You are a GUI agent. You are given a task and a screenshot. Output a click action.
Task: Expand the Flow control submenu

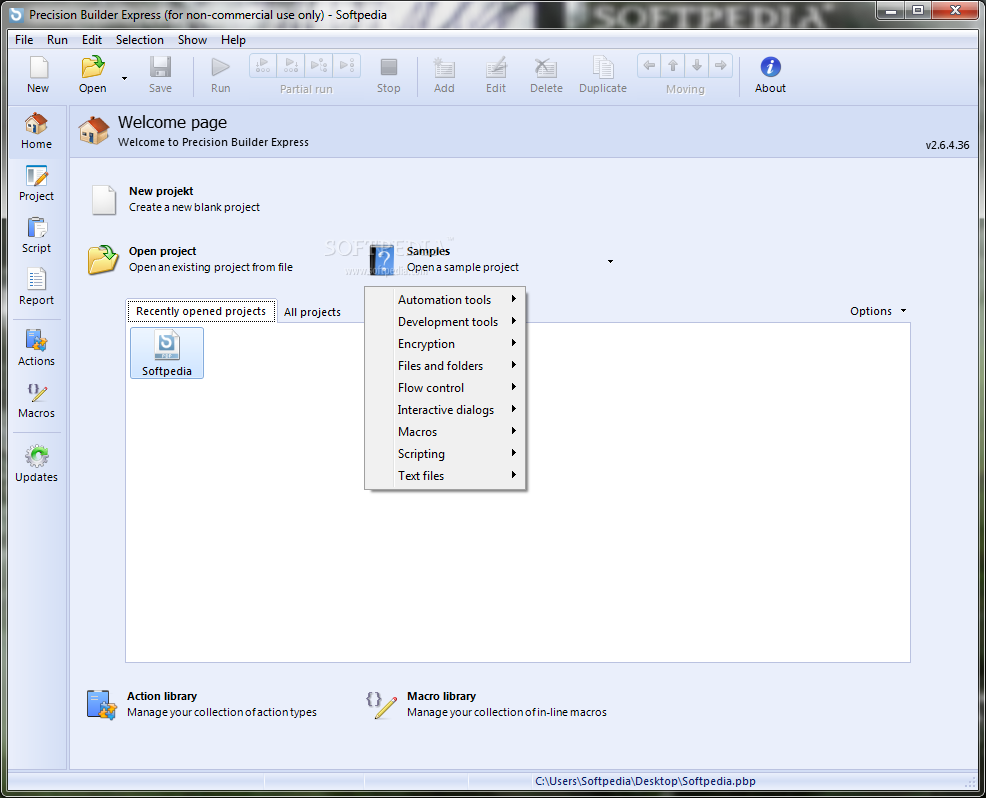445,388
